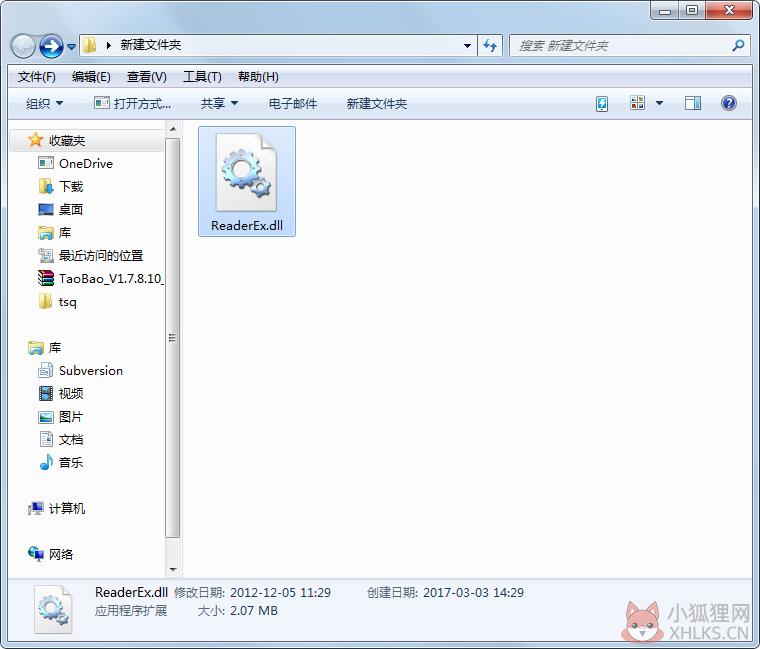Select the 库 library group heading
Viewport: 760px width, 649px height.
point(55,348)
